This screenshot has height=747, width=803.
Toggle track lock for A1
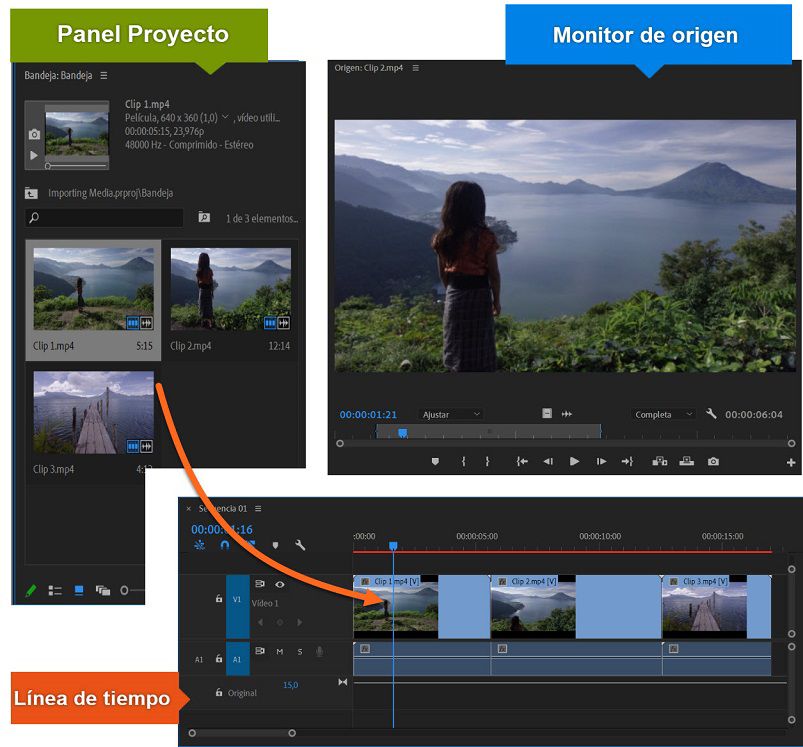(x=219, y=658)
